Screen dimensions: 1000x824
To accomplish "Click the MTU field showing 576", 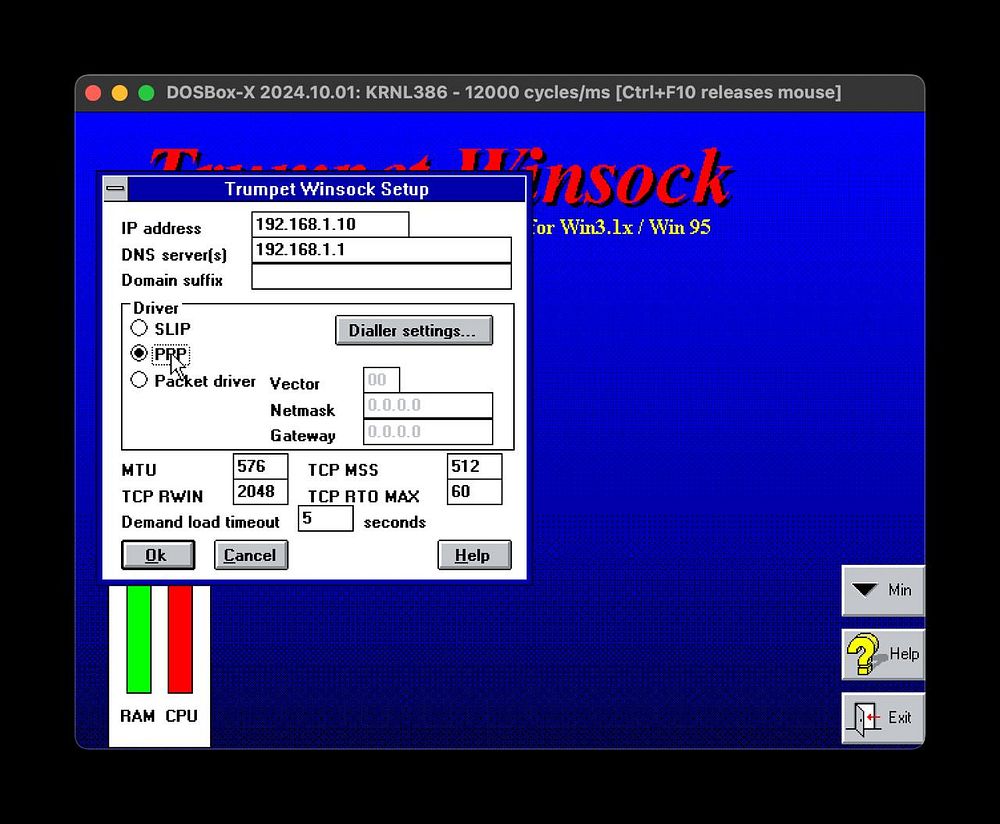I will (260, 466).
